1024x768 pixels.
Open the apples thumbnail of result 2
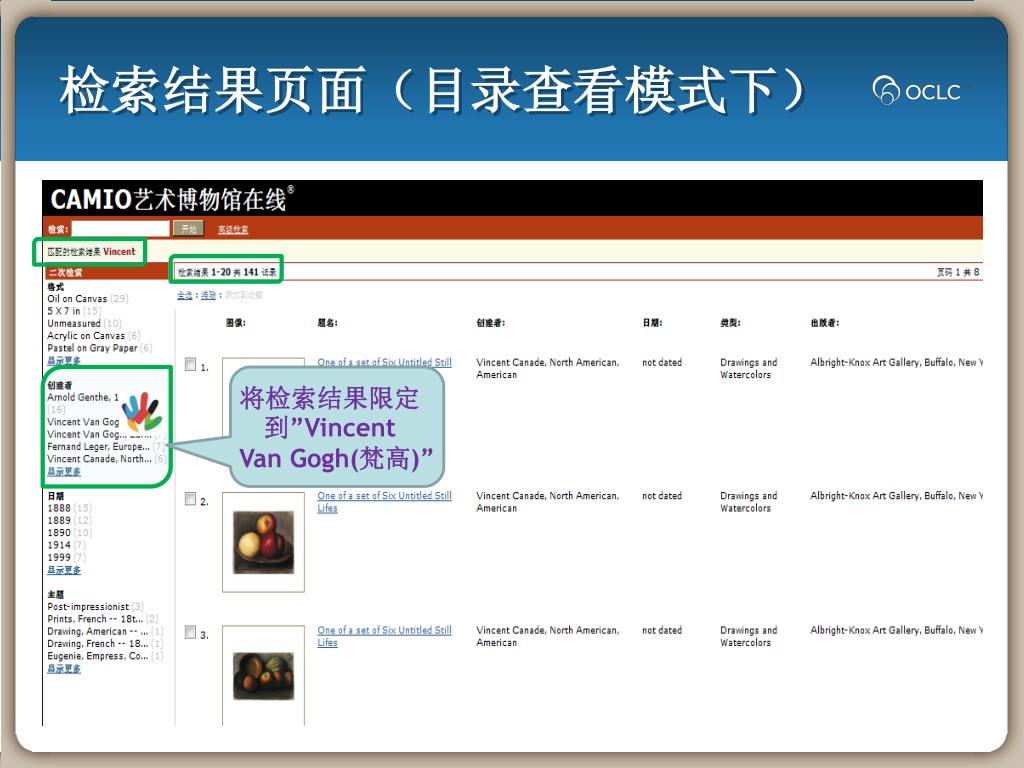(263, 542)
